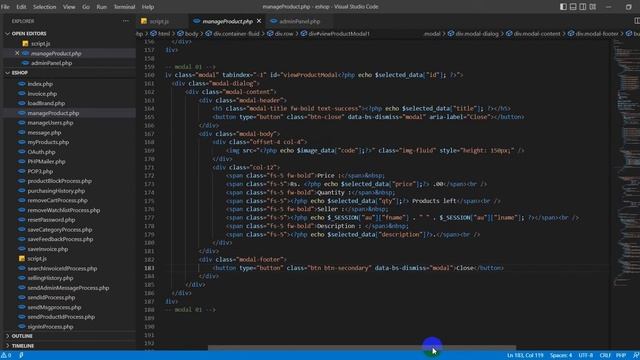This screenshot has height=360, width=640.
Task: Click the manageUsers.php file icon
Action: pos(22,122)
